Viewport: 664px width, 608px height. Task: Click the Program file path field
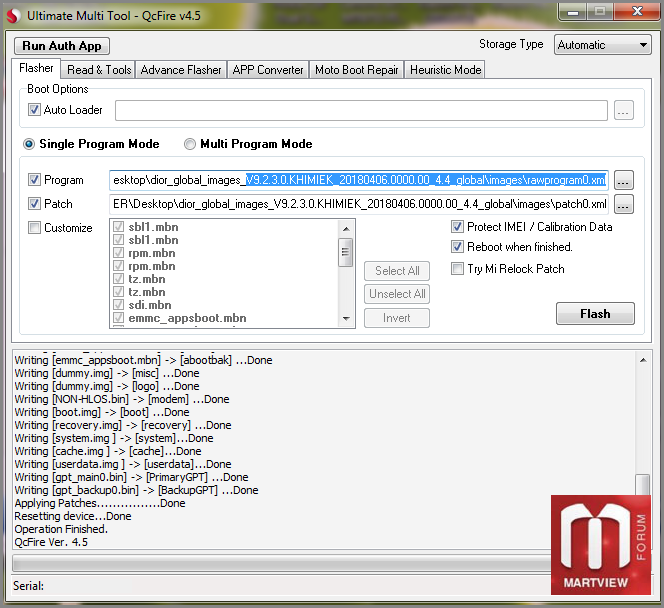(358, 180)
